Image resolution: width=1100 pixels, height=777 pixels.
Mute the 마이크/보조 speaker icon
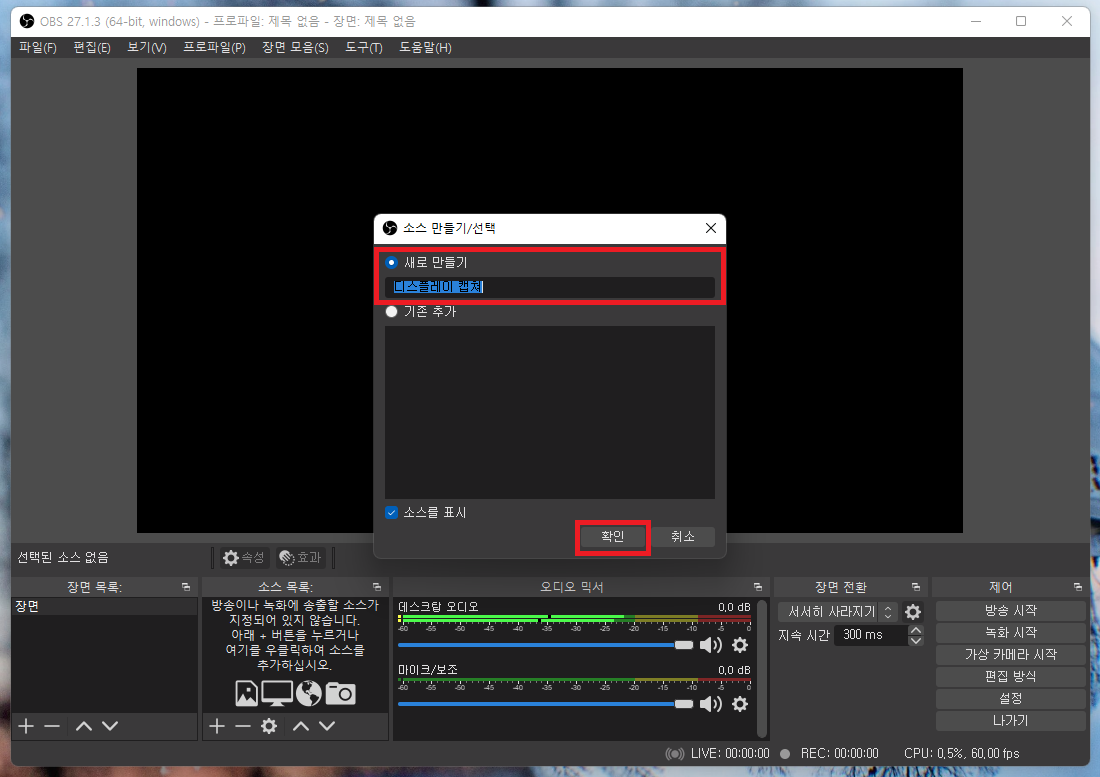pyautogui.click(x=711, y=704)
